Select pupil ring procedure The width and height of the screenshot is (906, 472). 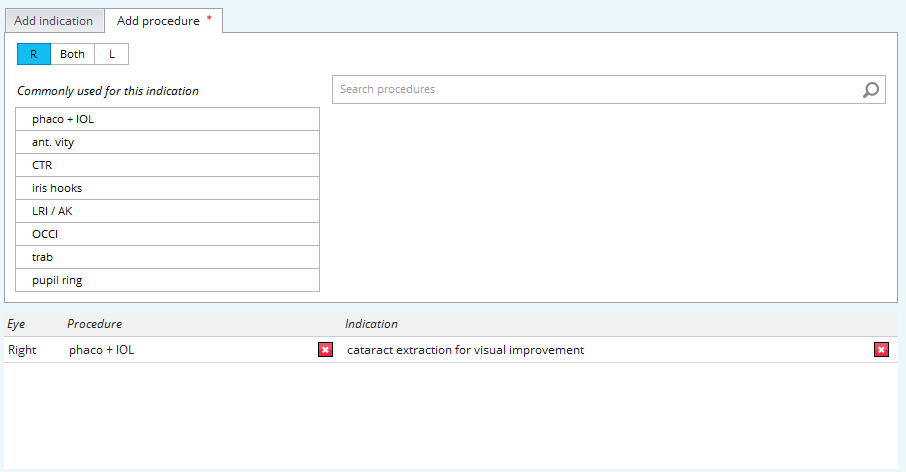[168, 280]
